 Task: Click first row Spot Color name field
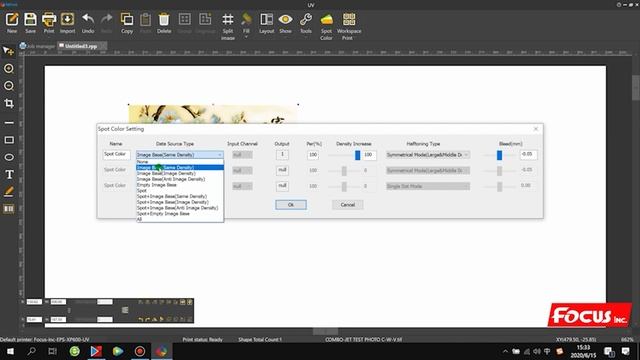116,155
